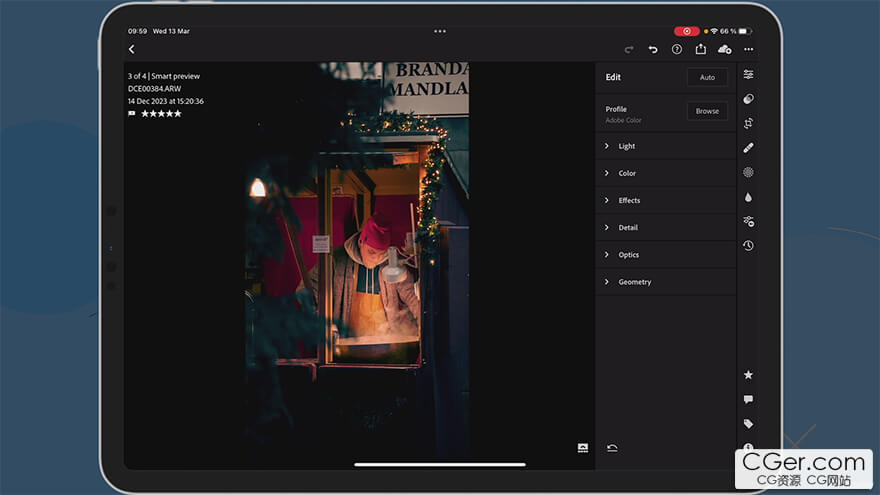
Task: Toggle the flag next to stars
Action: 132,113
